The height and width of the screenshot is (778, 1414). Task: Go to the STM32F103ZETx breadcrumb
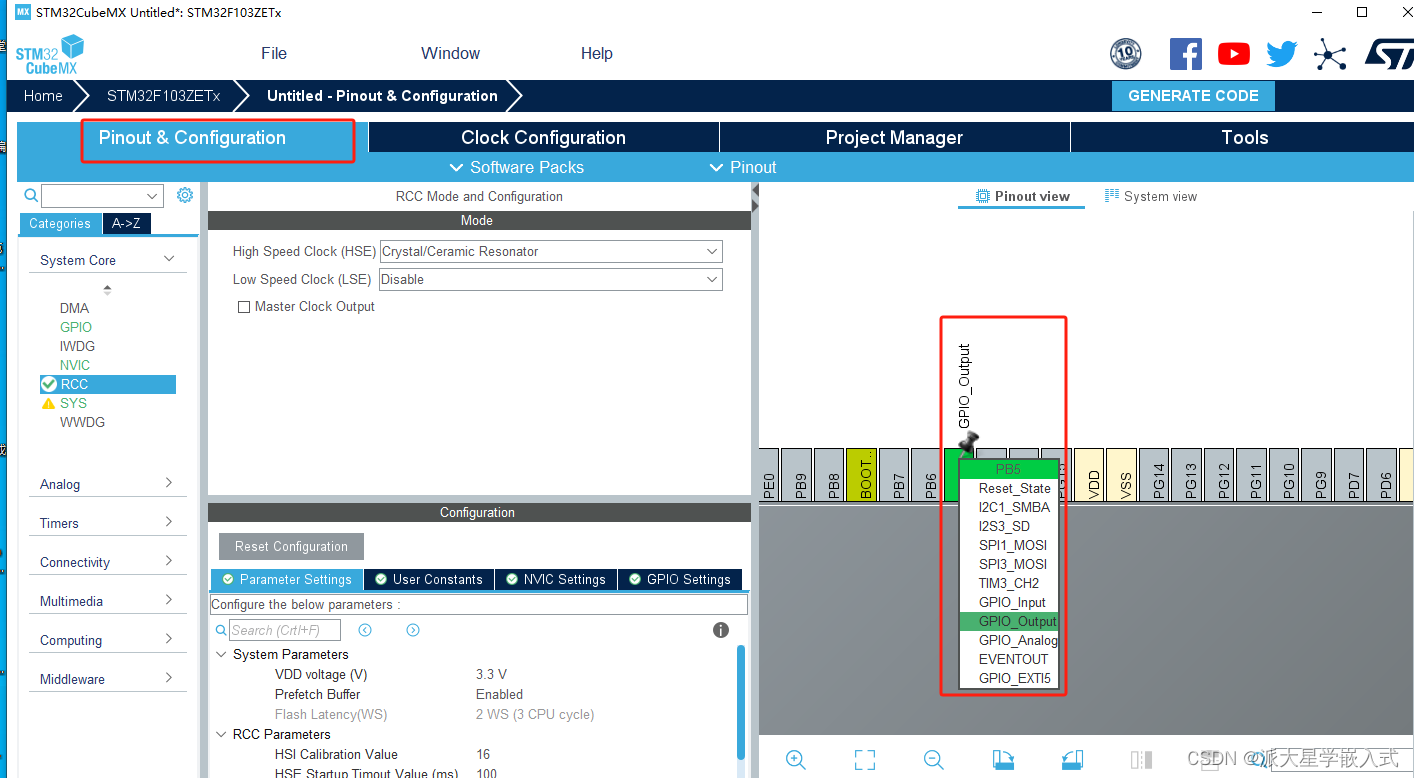[x=163, y=96]
